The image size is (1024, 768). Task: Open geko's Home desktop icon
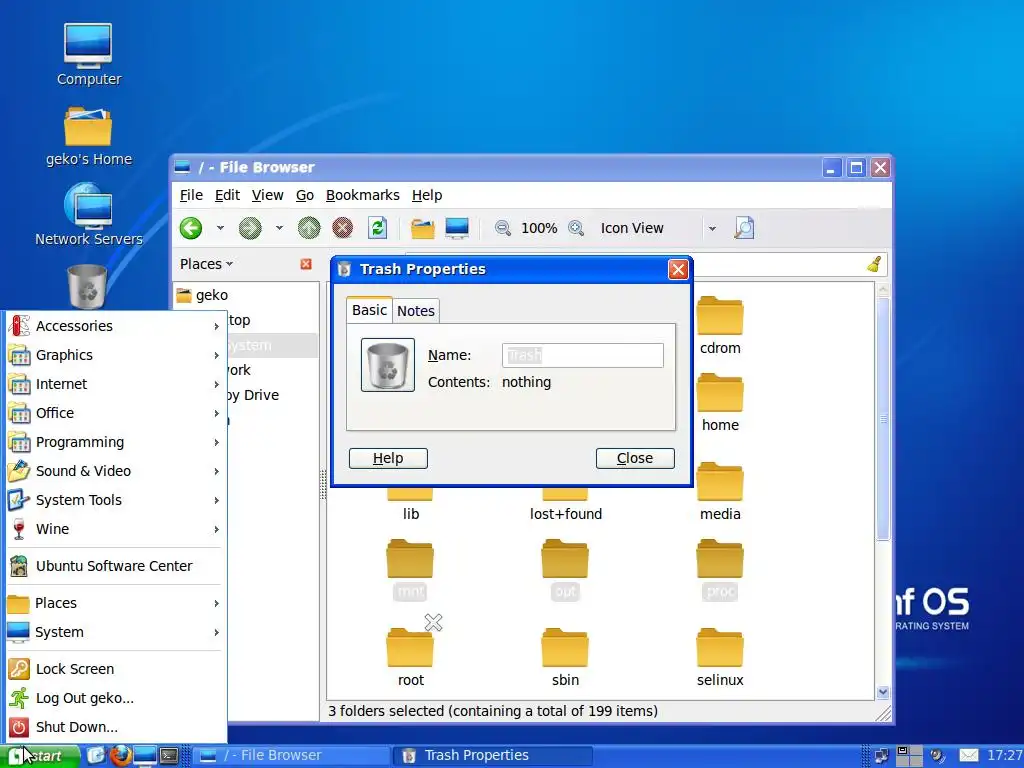pyautogui.click(x=88, y=136)
